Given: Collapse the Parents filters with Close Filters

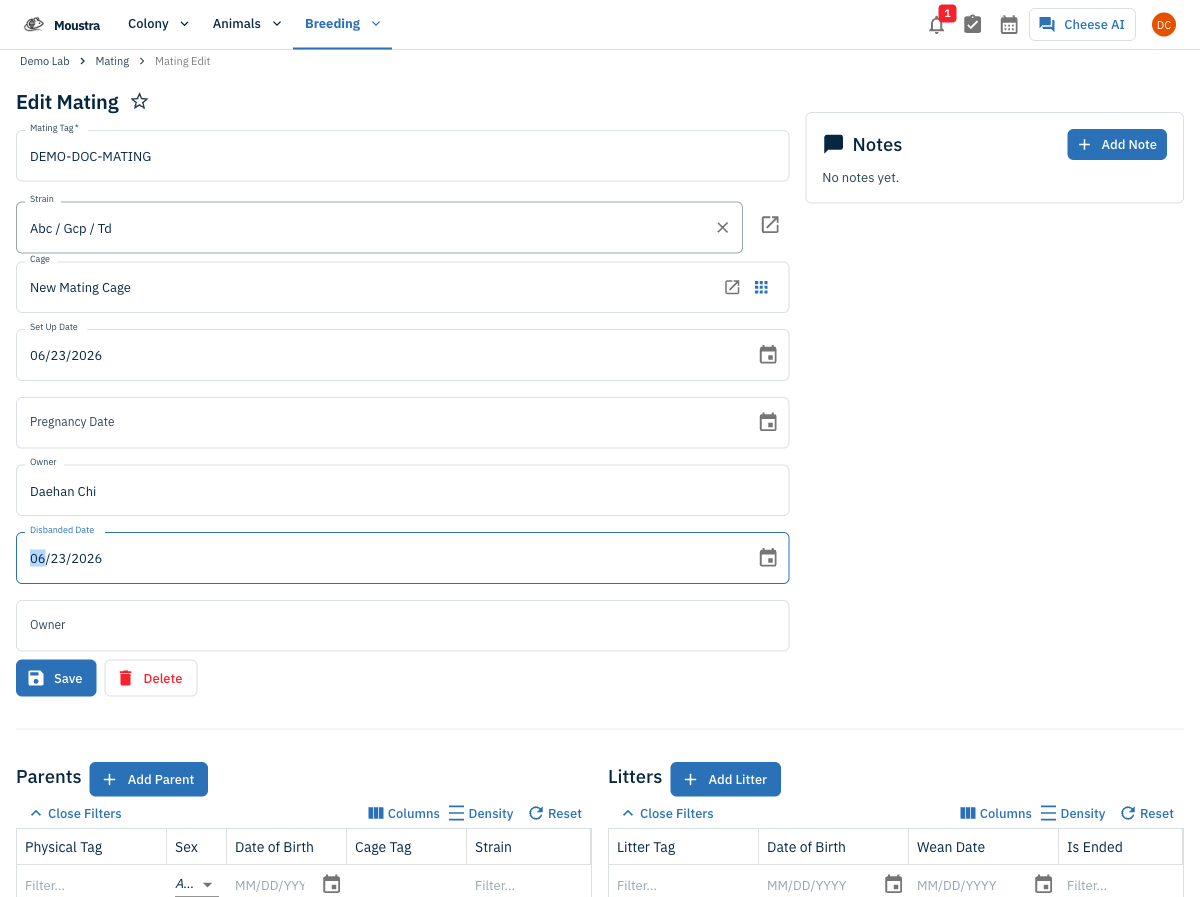Looking at the screenshot, I should coord(76,813).
